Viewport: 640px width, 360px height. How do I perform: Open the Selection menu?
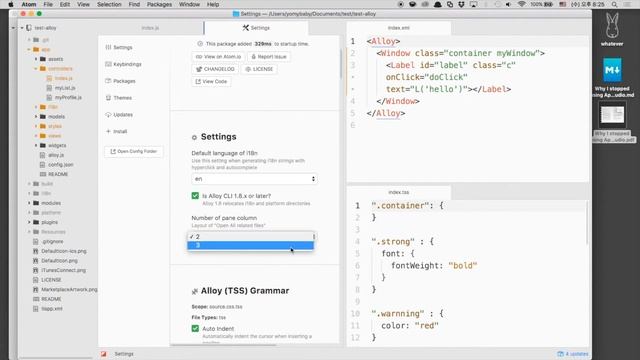point(109,4)
